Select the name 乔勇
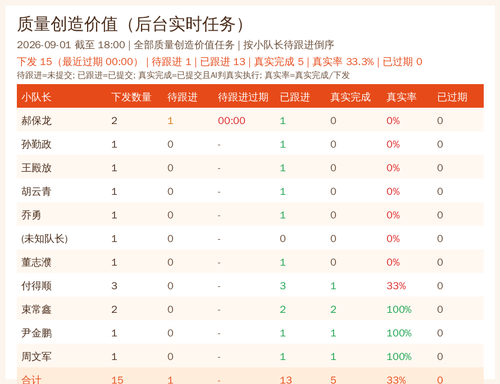Screen dimensions: 500x384 (31, 215)
